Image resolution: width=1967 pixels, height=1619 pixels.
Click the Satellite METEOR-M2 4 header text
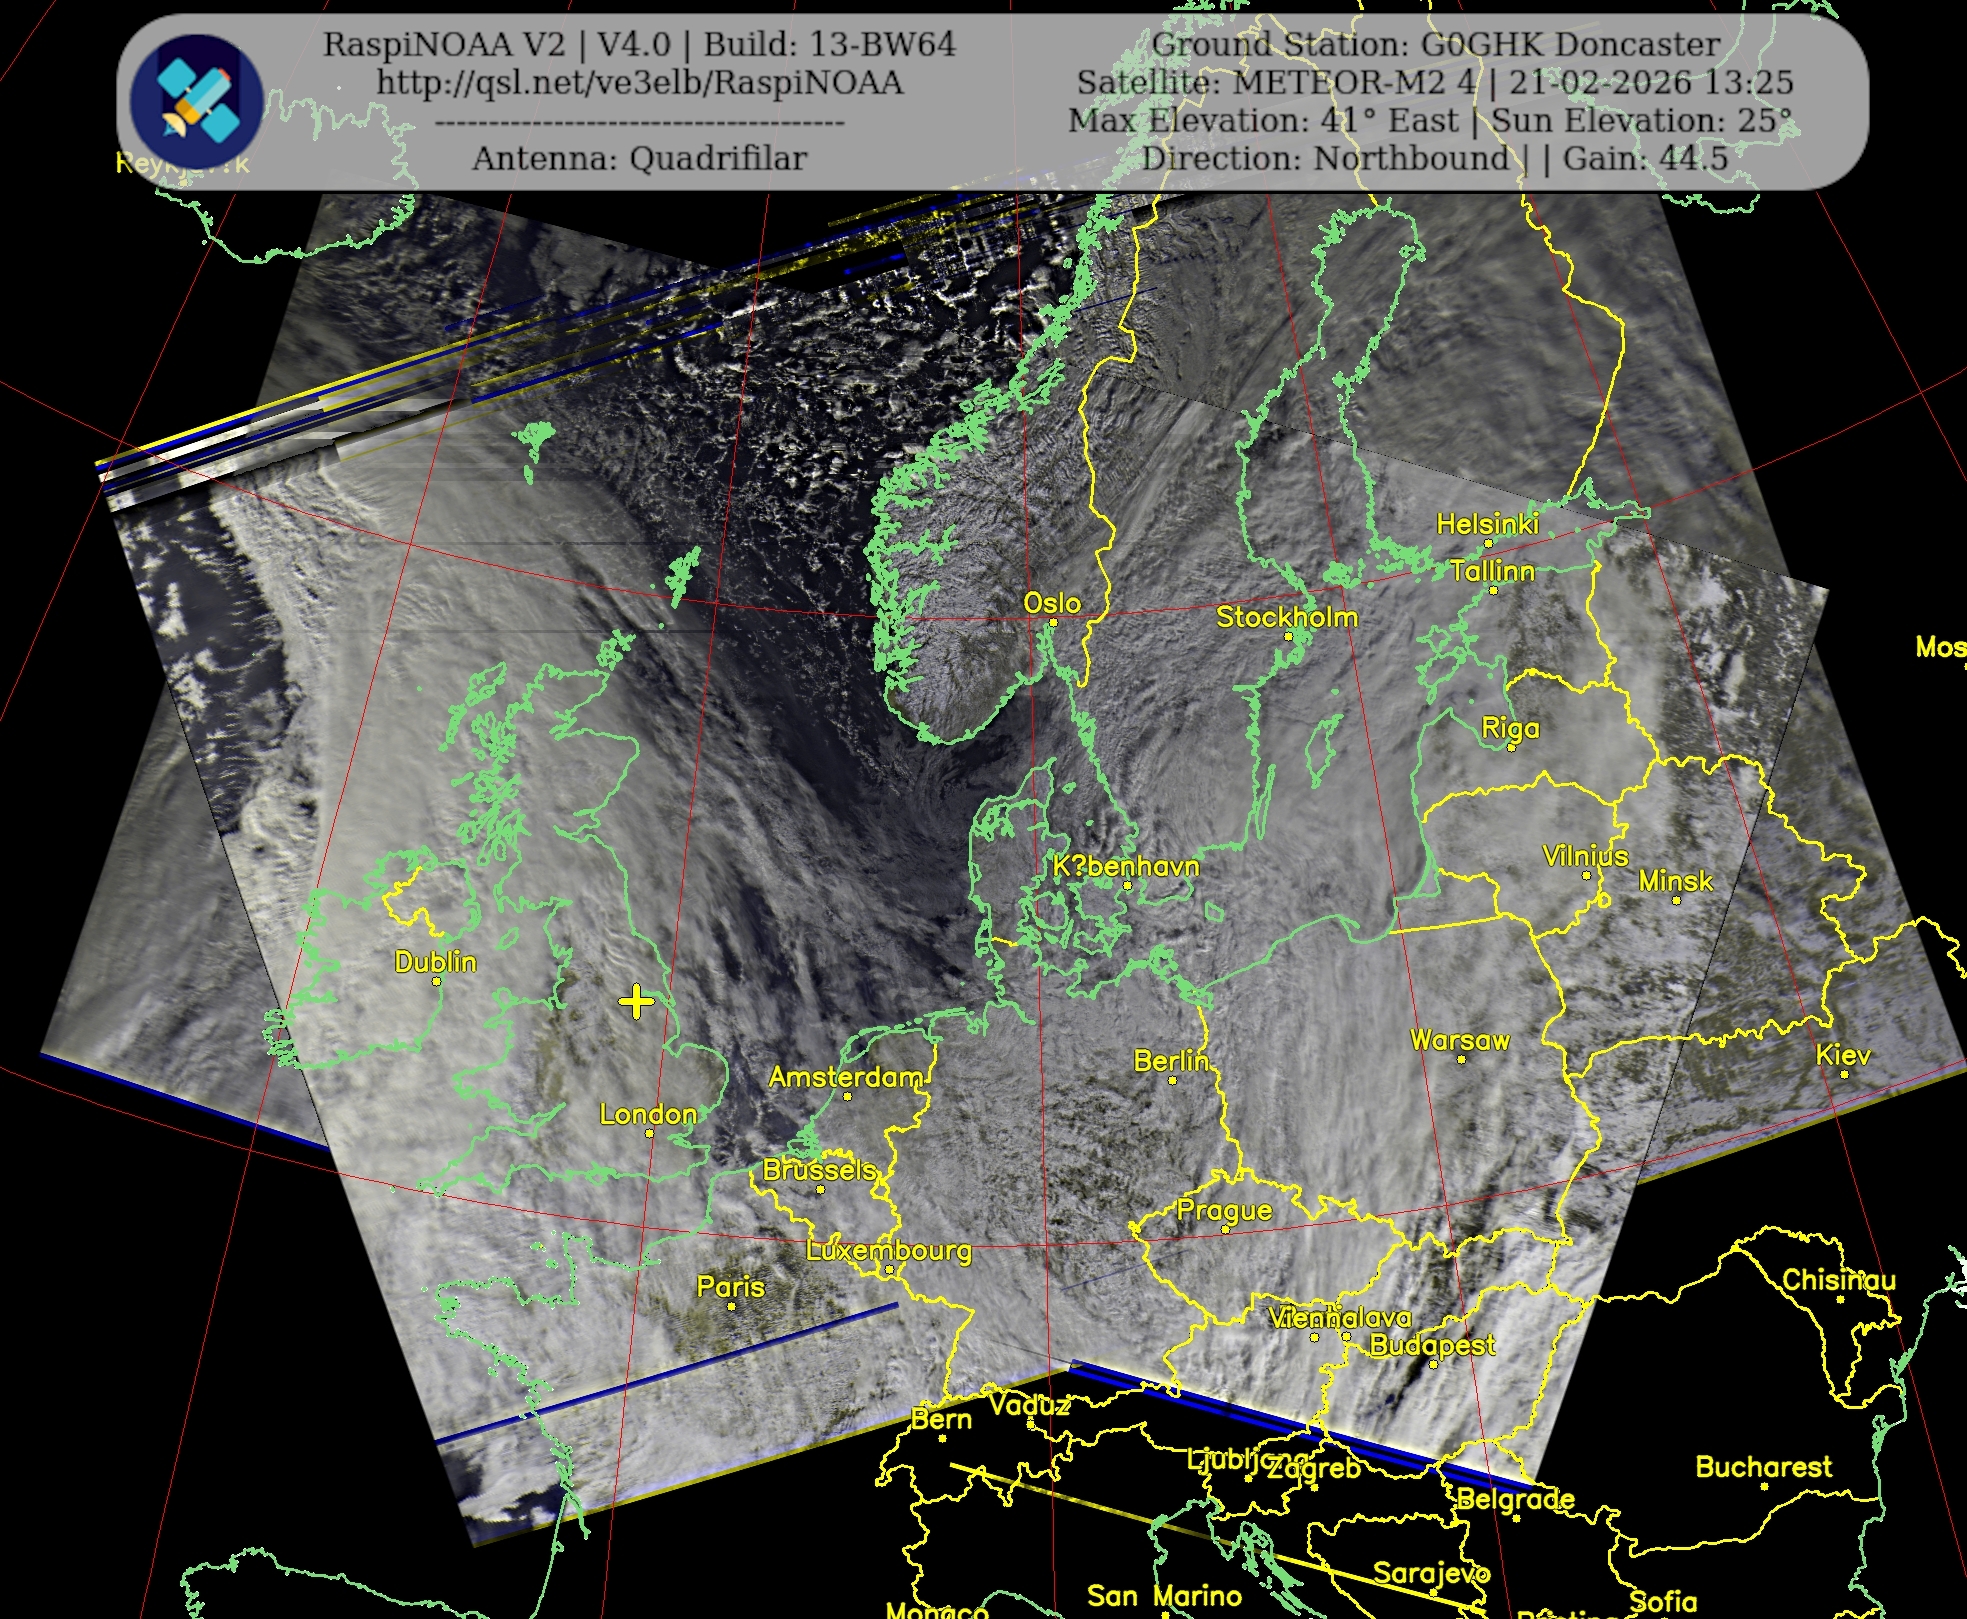point(1275,83)
